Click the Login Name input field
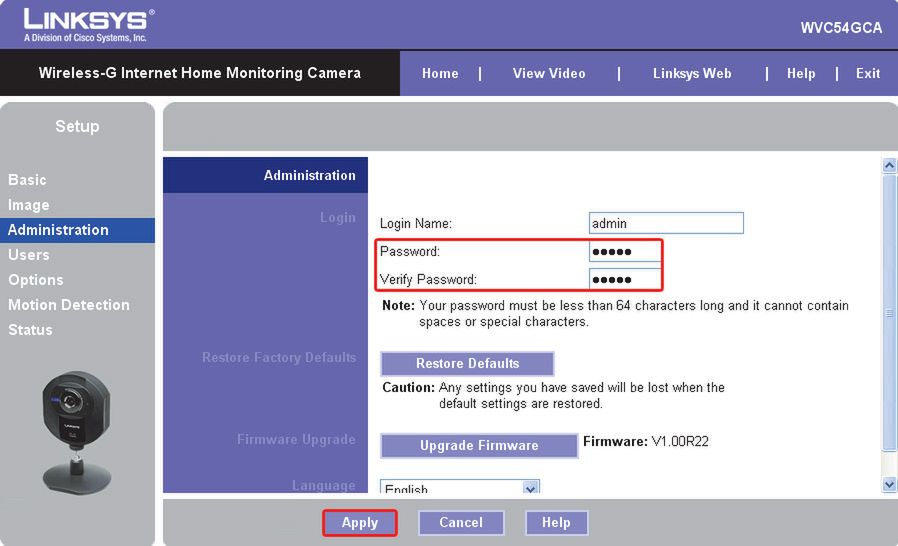This screenshot has width=898, height=546. click(666, 223)
